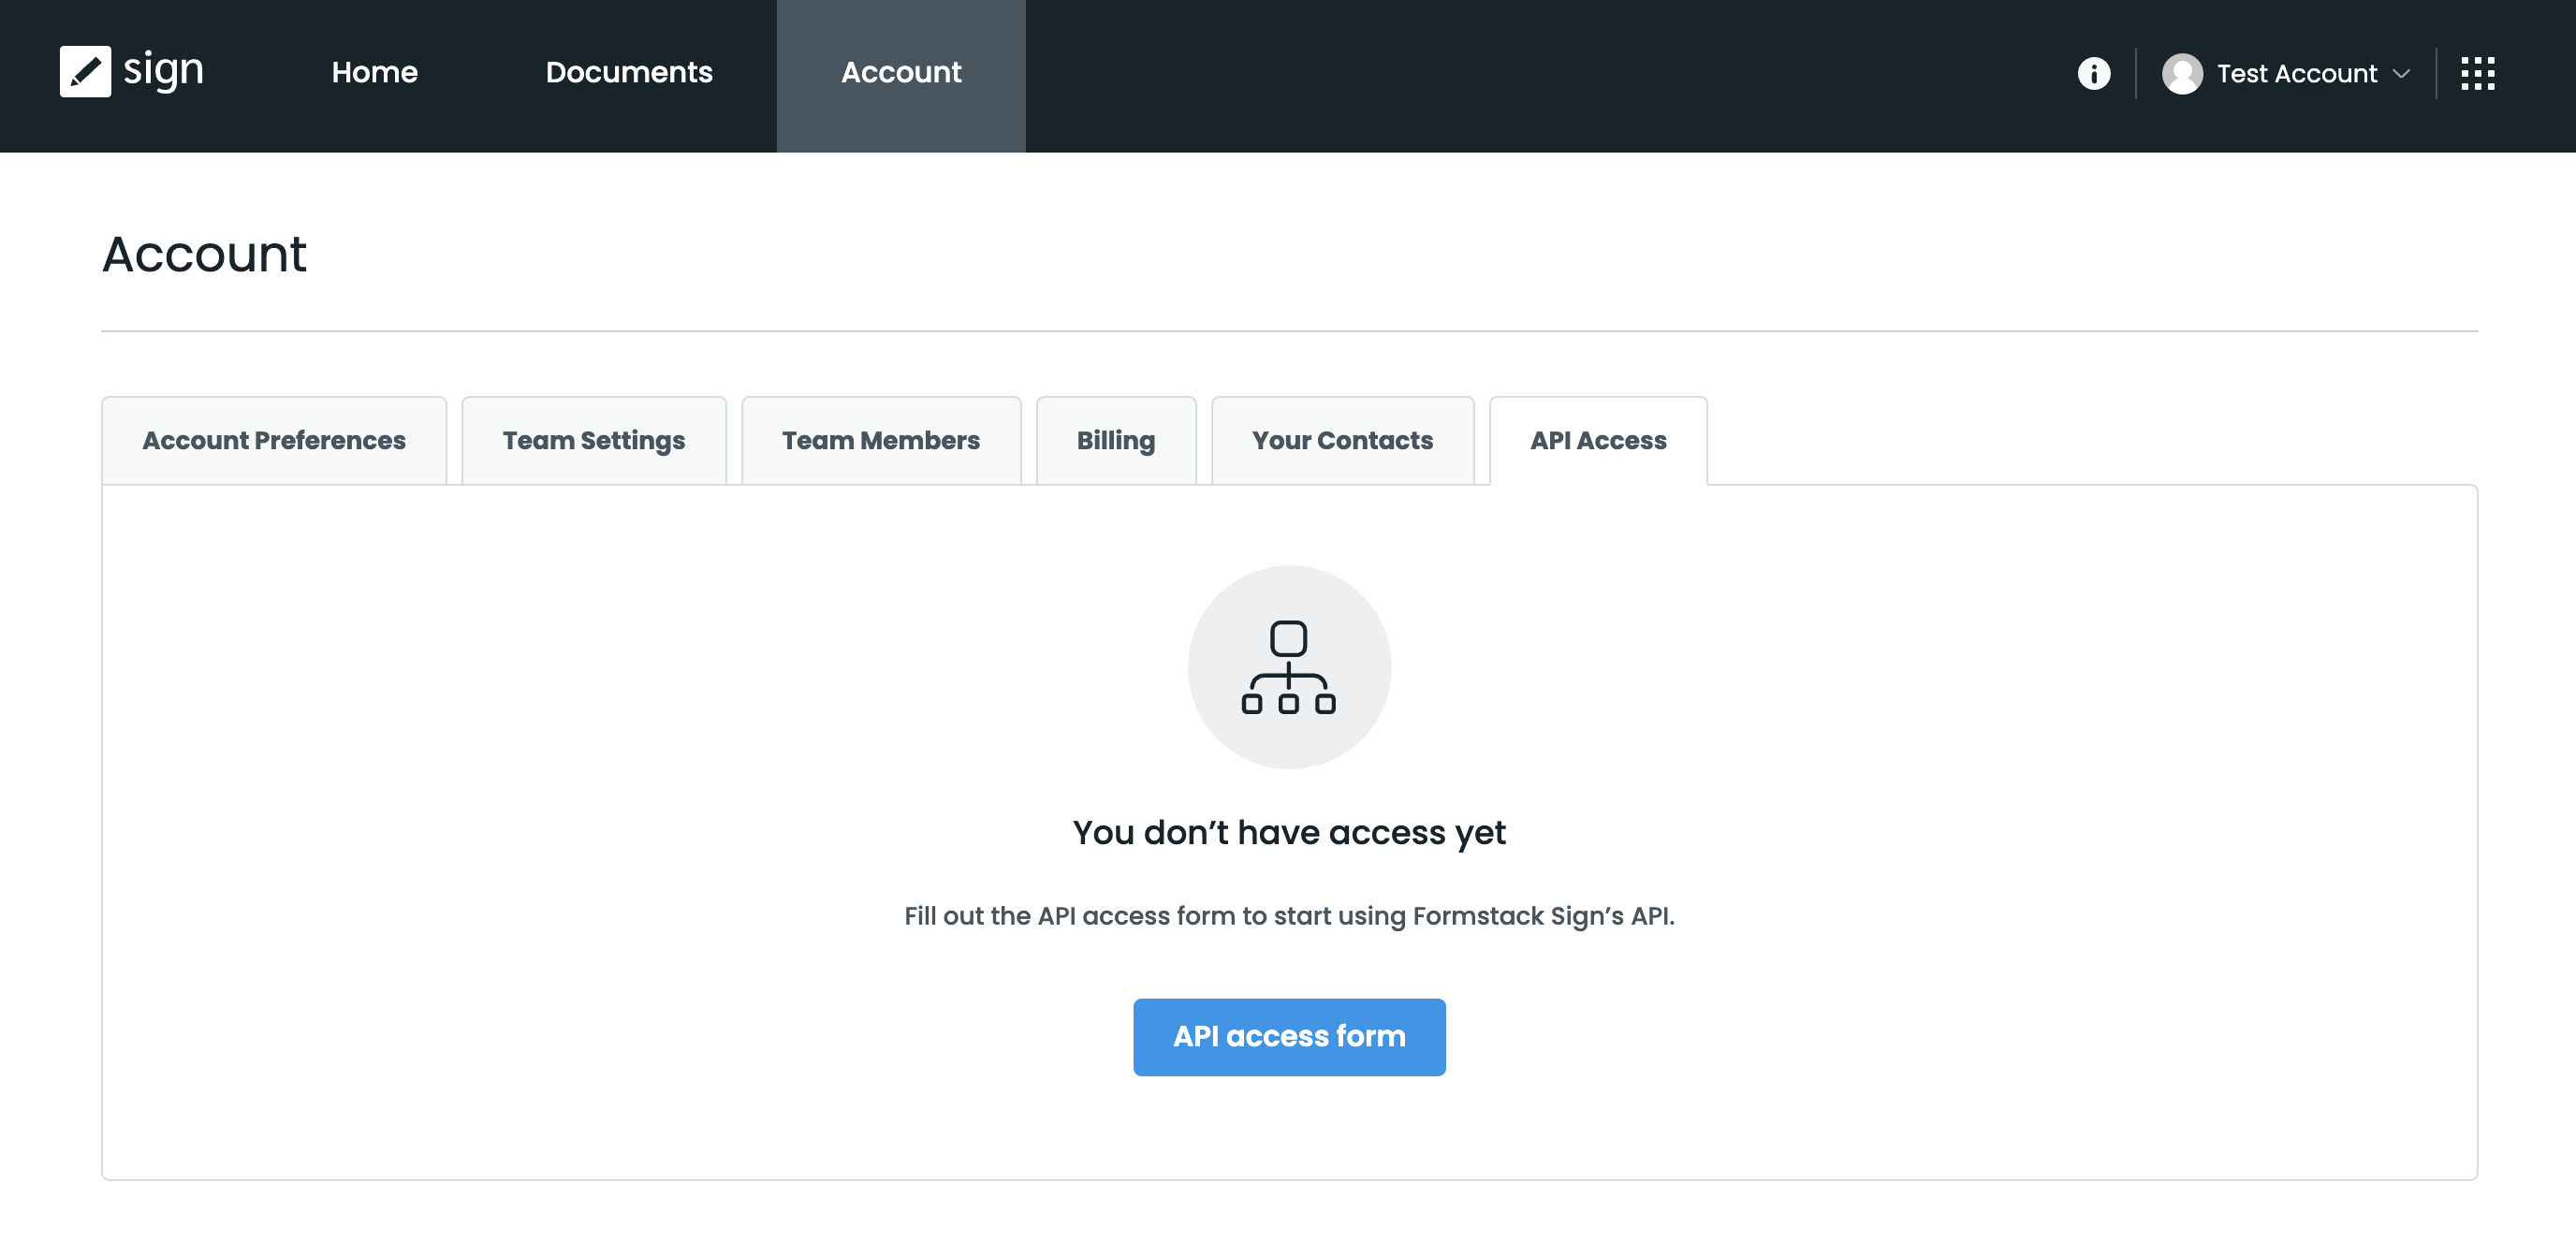
Task: Click the Sign pencil logo icon
Action: click(x=85, y=72)
